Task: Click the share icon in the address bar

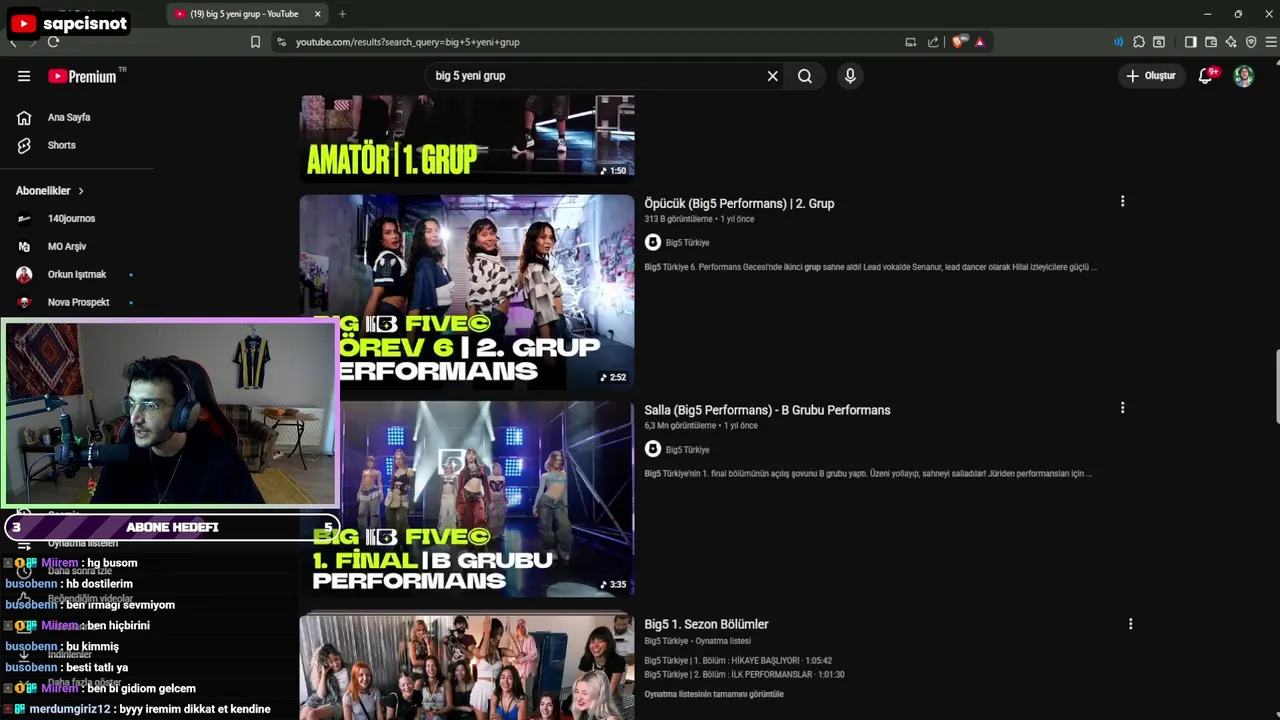Action: point(933,42)
